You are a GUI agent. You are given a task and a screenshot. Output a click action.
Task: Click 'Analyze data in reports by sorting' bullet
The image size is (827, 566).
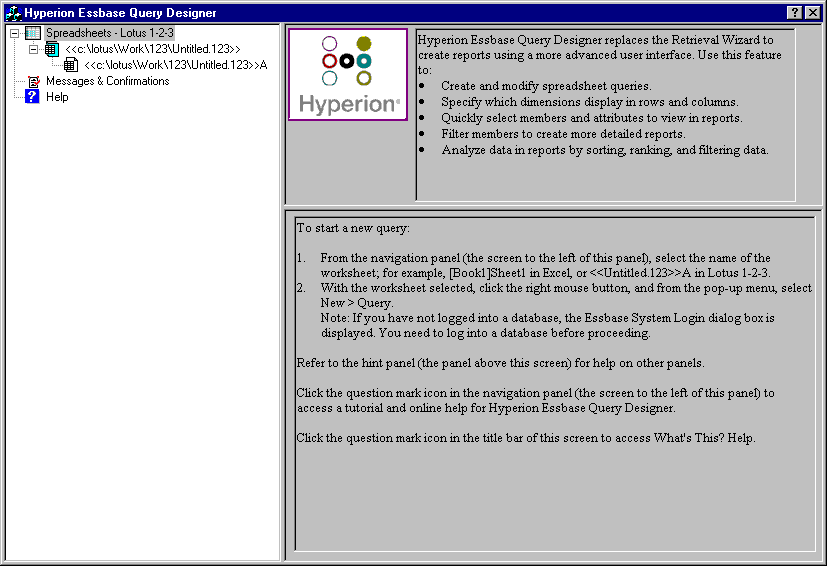[x=604, y=150]
